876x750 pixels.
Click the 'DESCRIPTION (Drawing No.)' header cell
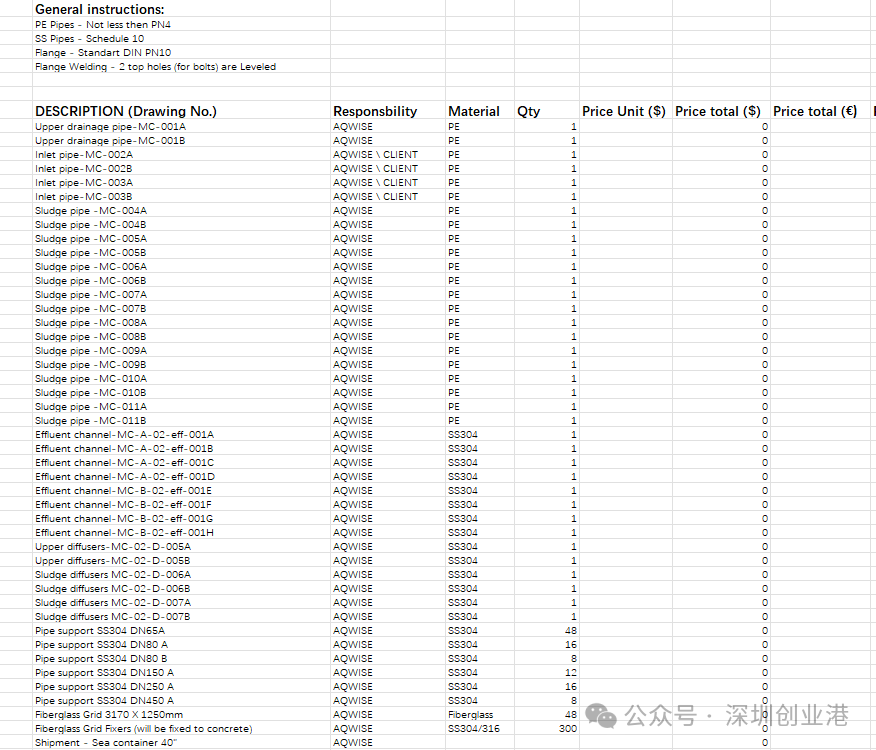click(181, 111)
